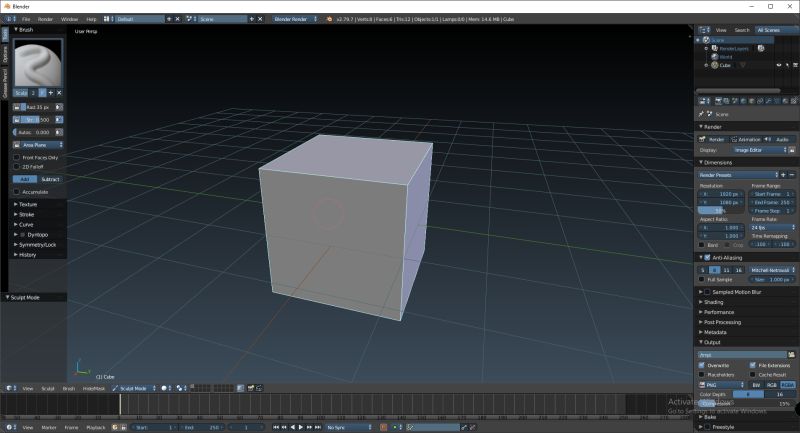This screenshot has height=433, width=800.
Task: Add a render preset with plus
Action: click(784, 175)
